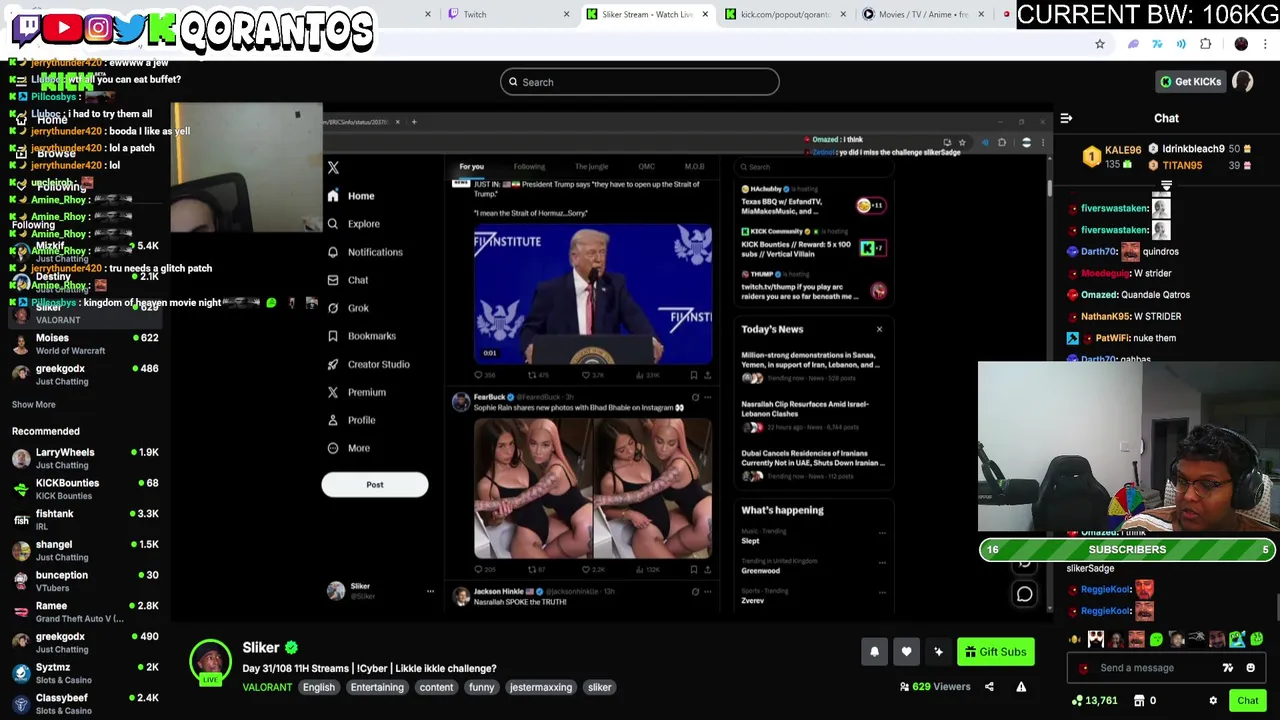Open the FearBuck post three-dot menu
Screen dimensions: 1280x720
(707, 397)
